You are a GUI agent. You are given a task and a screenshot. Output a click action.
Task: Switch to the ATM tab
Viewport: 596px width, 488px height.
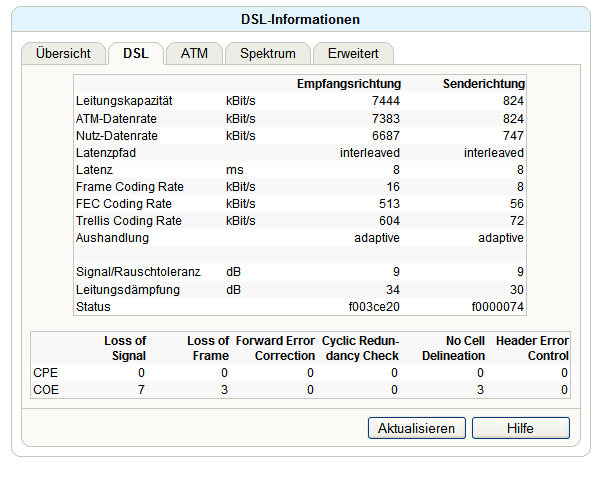[x=194, y=54]
